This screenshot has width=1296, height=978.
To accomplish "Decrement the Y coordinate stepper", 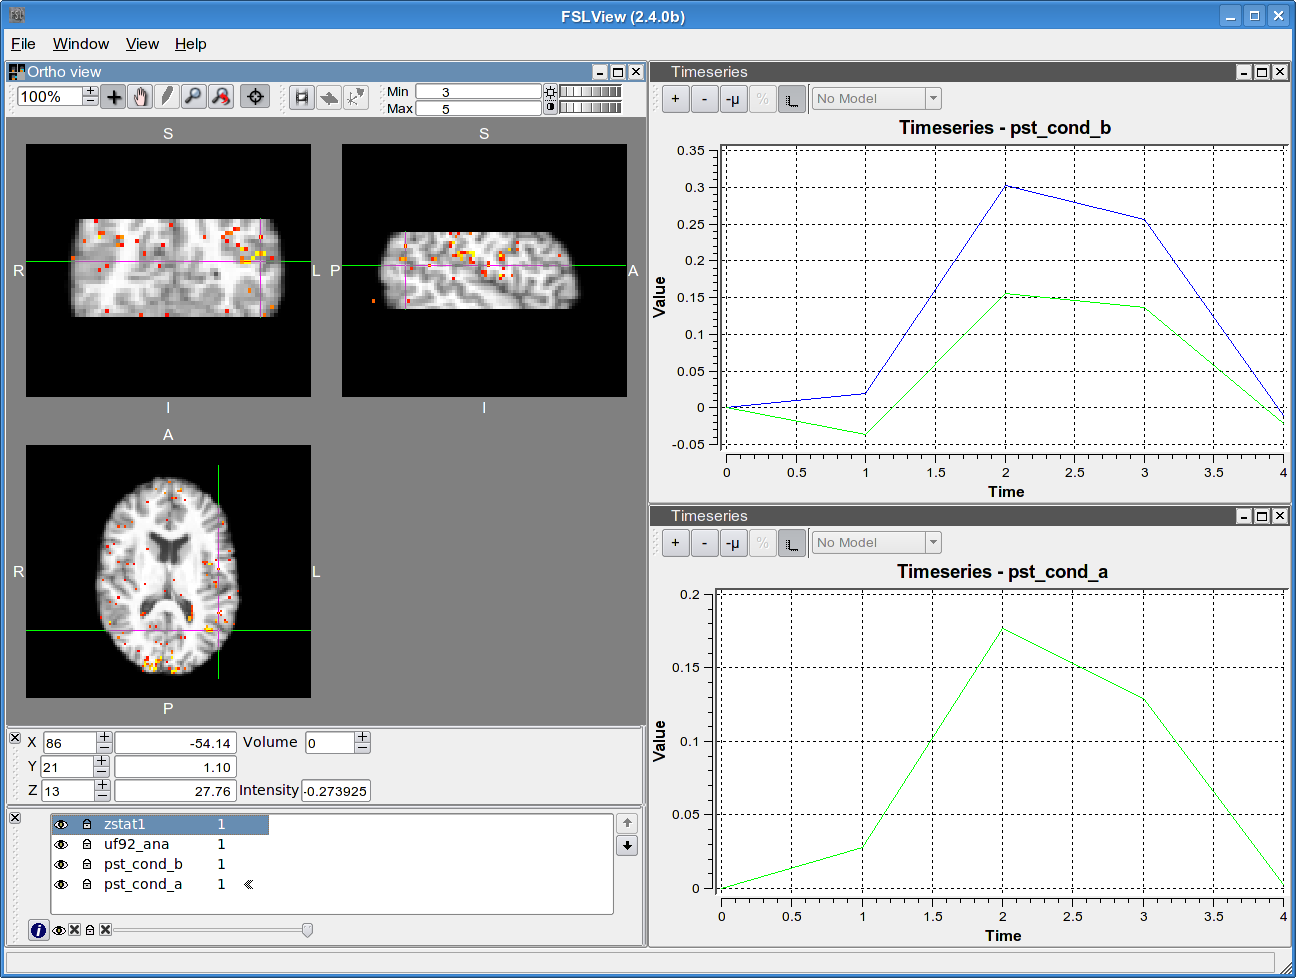I will [102, 772].
